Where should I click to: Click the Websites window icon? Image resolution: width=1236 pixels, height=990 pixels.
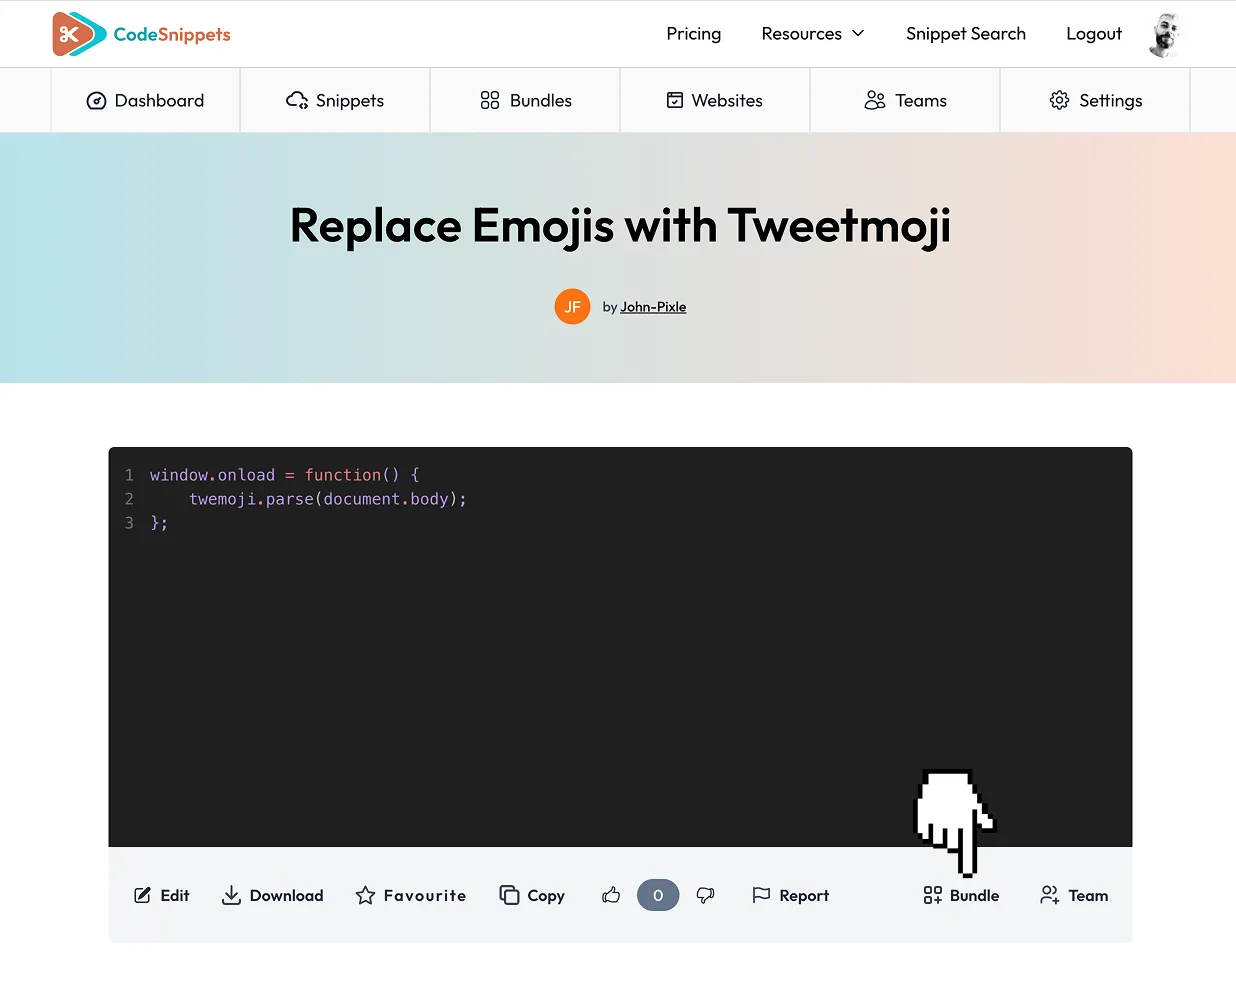pyautogui.click(x=675, y=100)
